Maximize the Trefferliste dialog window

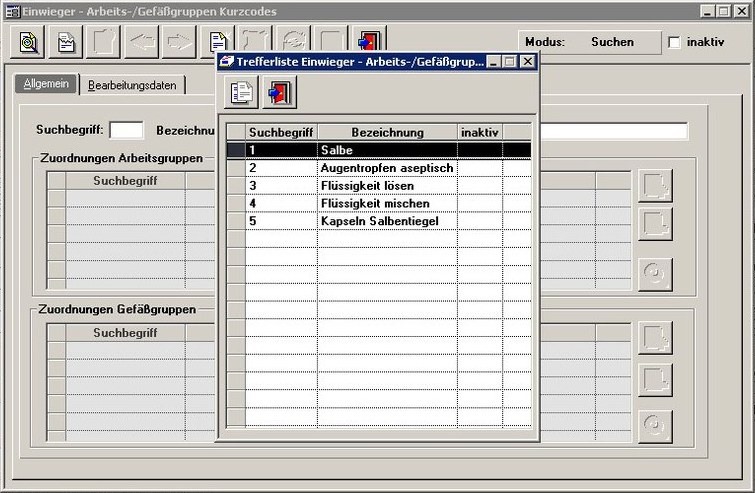pyautogui.click(x=509, y=62)
